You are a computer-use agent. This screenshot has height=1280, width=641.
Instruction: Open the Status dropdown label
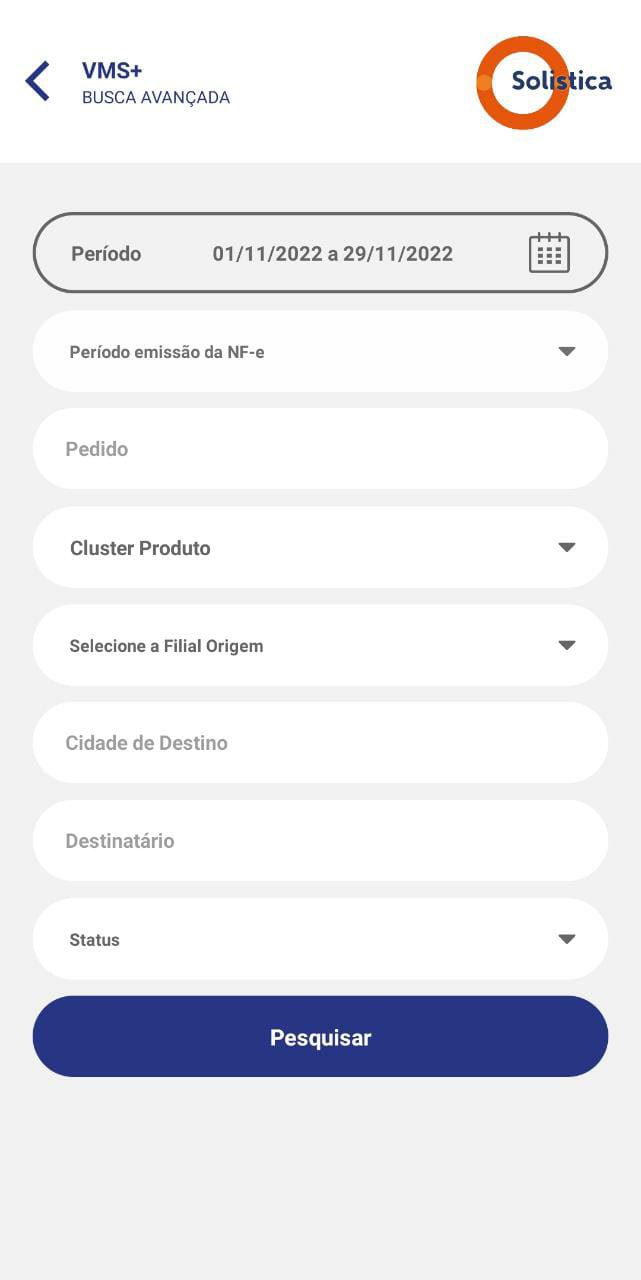pyautogui.click(x=94, y=940)
